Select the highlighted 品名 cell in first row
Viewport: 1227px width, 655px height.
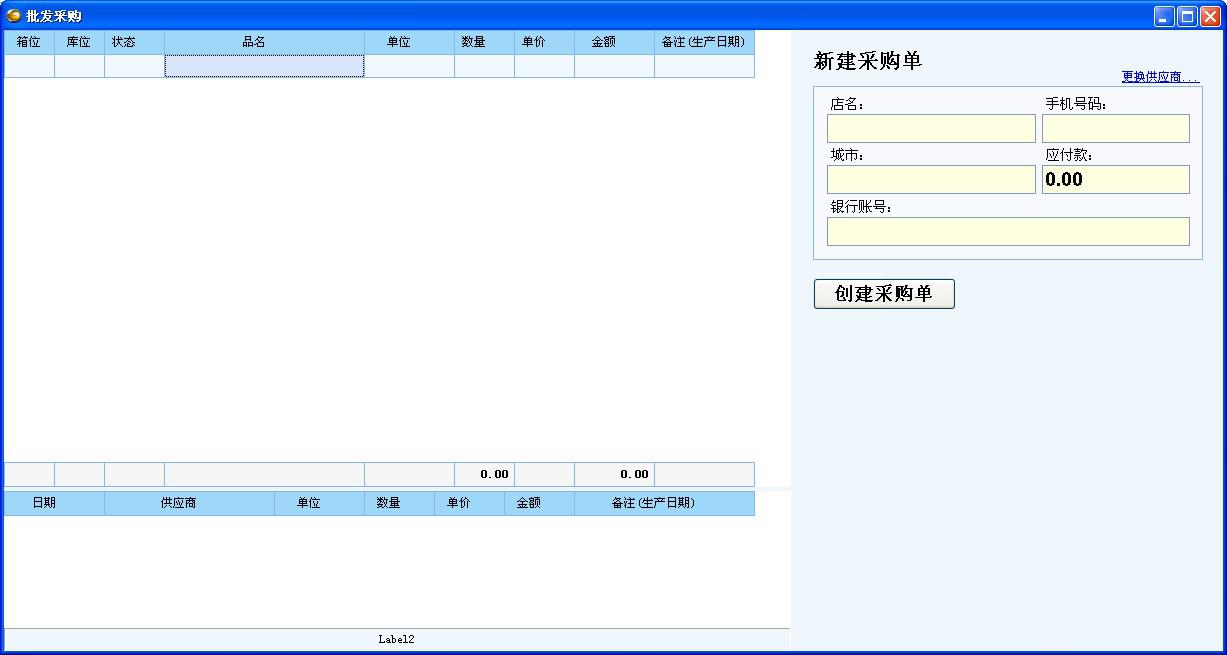(x=264, y=66)
